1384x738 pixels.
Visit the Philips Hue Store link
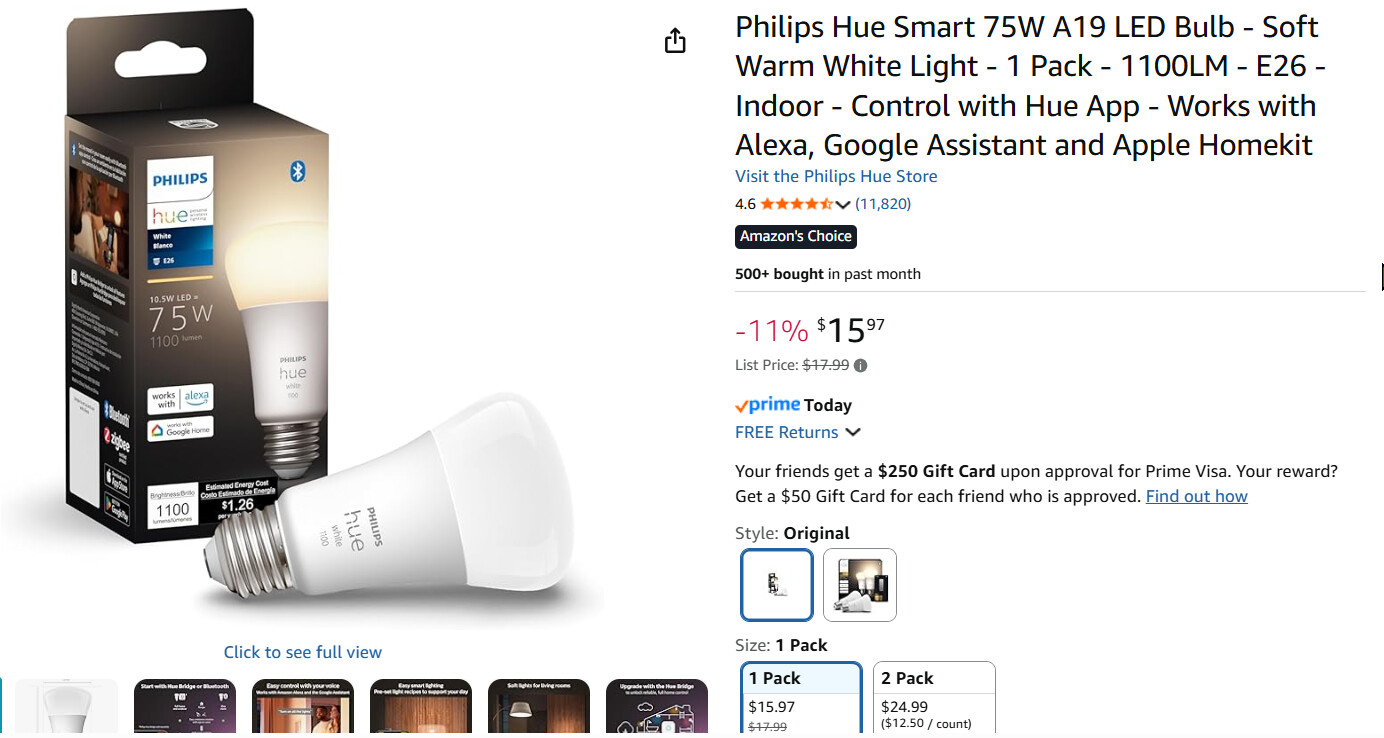[836, 177]
